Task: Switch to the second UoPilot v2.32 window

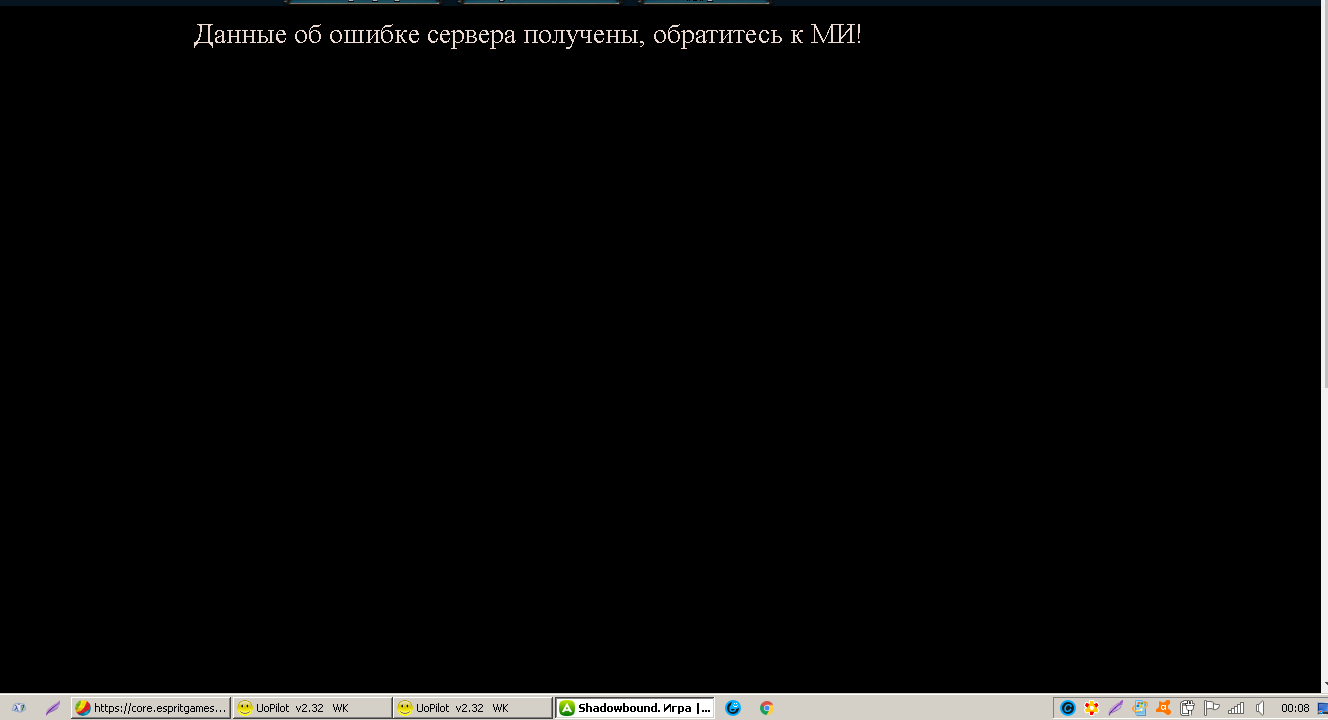Action: 472,708
